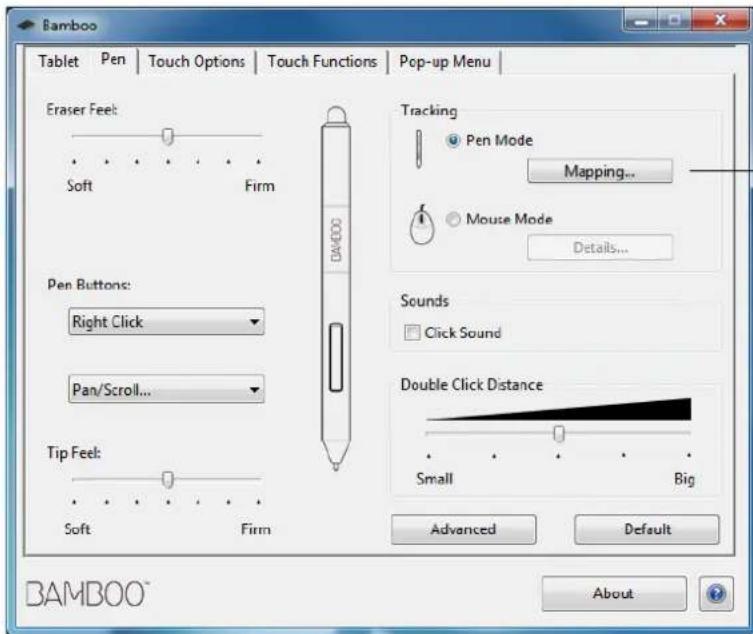Screen dimensions: 753x634
Task: Select the Mouse Mode radio button
Action: point(453,219)
